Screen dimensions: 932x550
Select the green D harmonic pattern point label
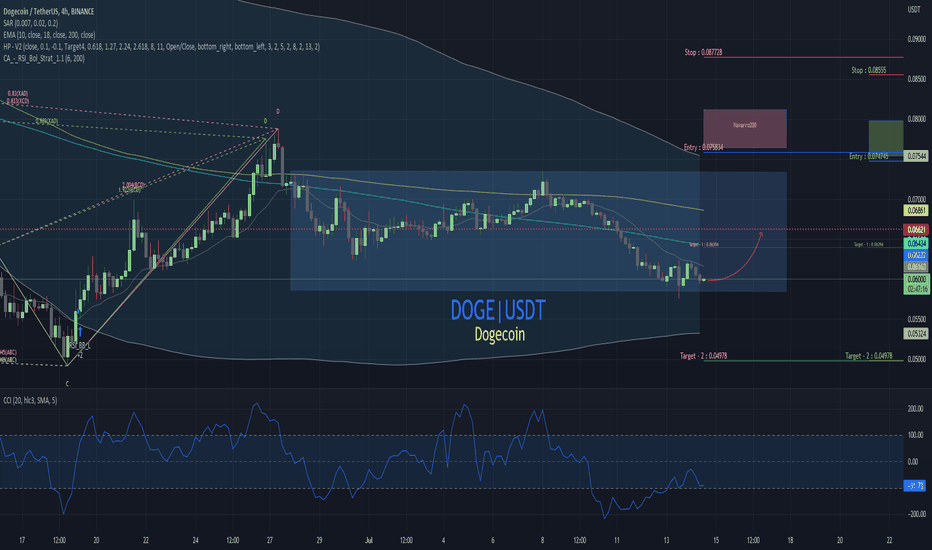[x=265, y=121]
